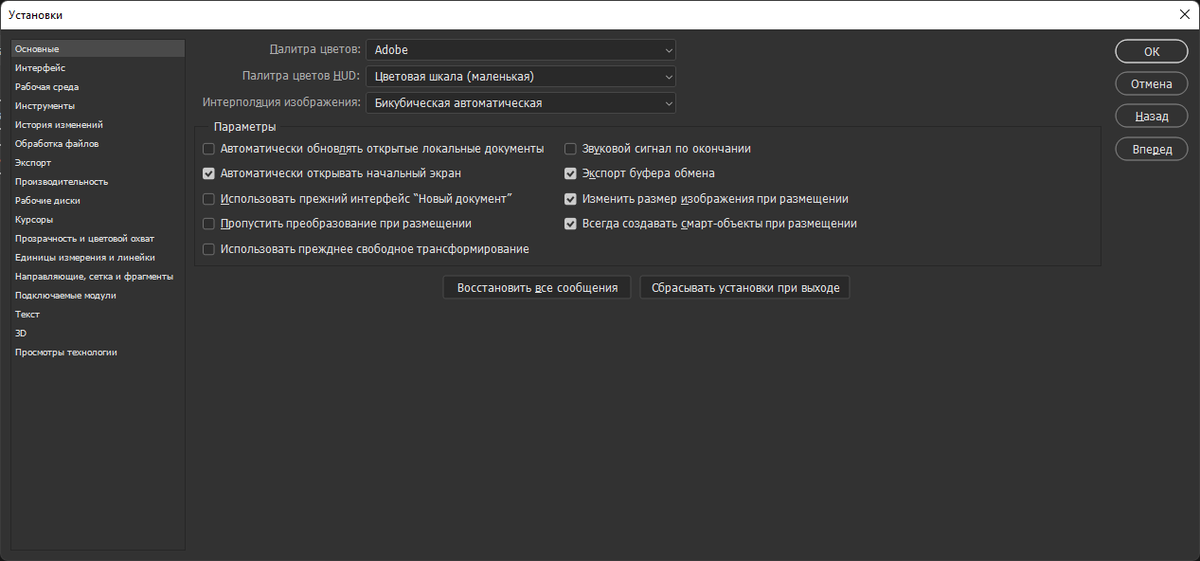
Task: Open Производительность settings
Action: pyautogui.click(x=98, y=182)
